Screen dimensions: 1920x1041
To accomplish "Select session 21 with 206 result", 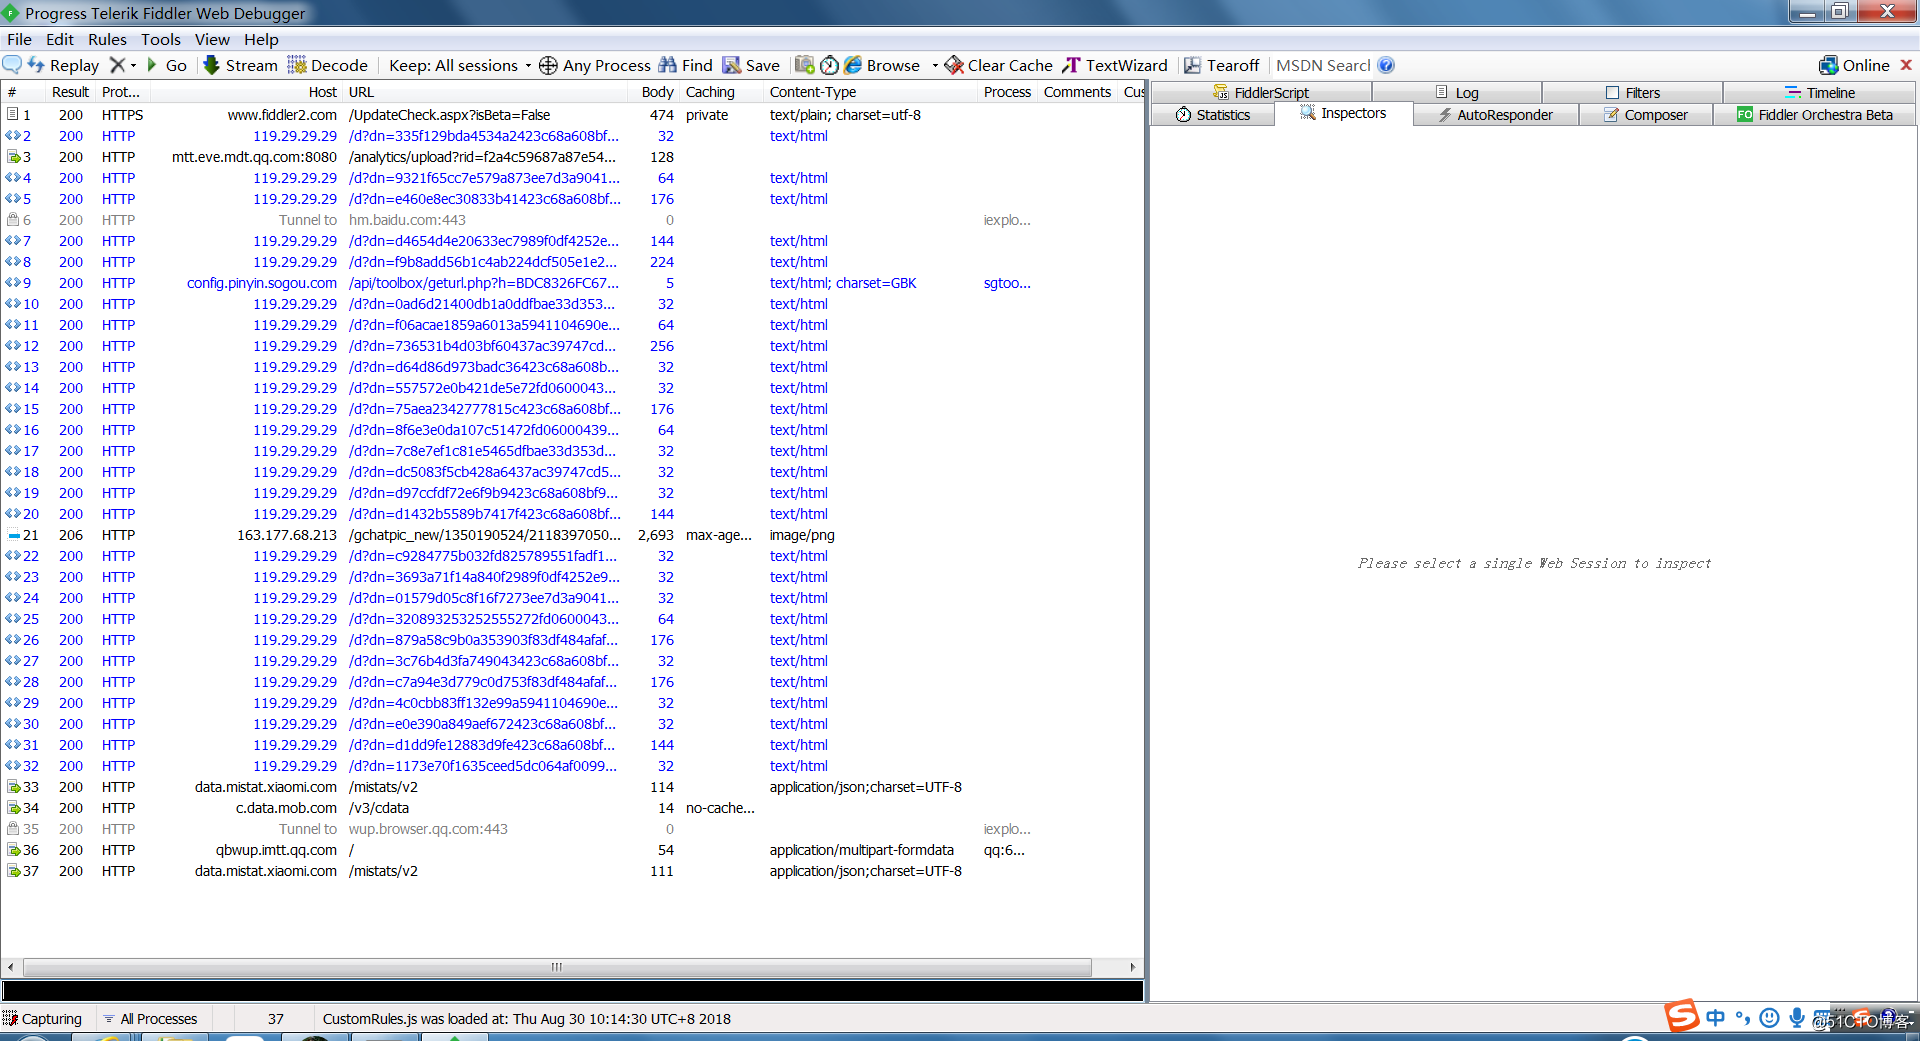I will pos(572,535).
